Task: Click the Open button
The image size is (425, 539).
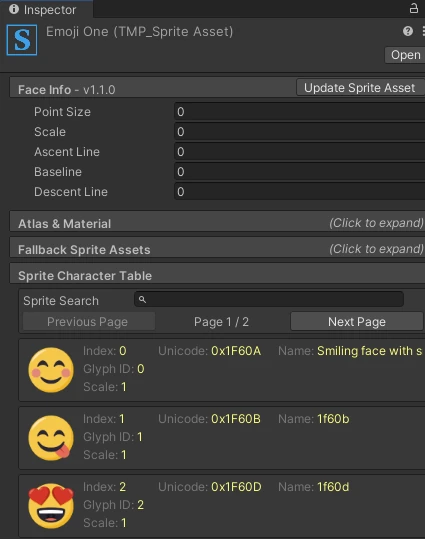Action: [405, 55]
